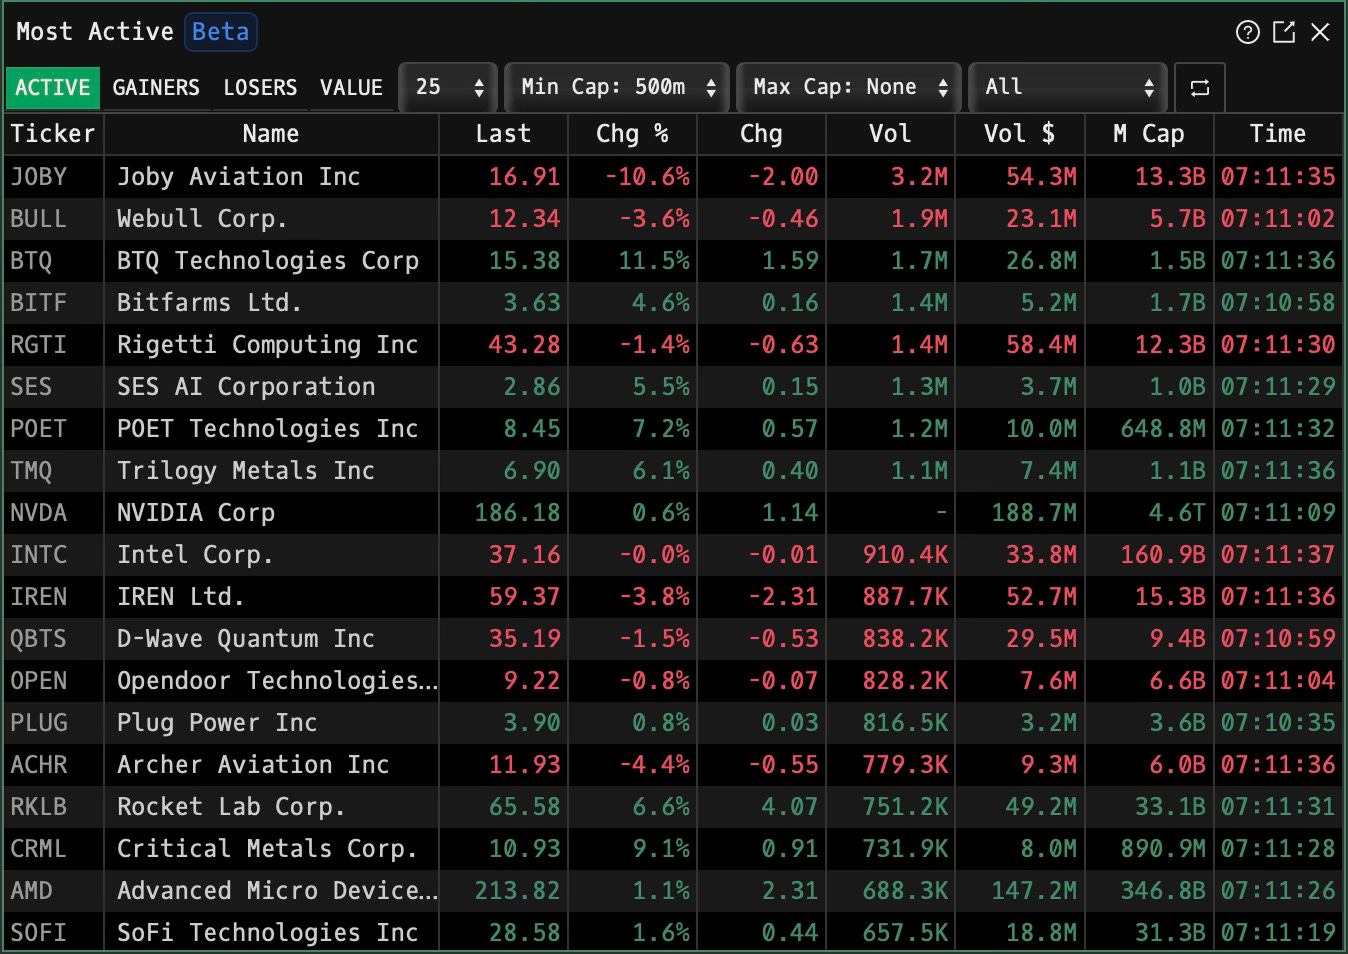The height and width of the screenshot is (954, 1348).
Task: Select the RKLB ticker
Action: click(38, 807)
